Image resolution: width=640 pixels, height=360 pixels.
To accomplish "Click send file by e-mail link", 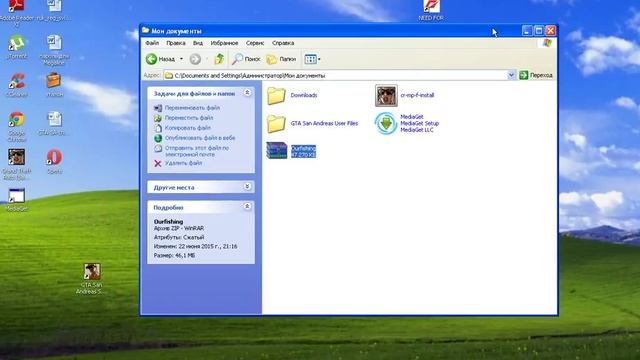I will coord(197,151).
